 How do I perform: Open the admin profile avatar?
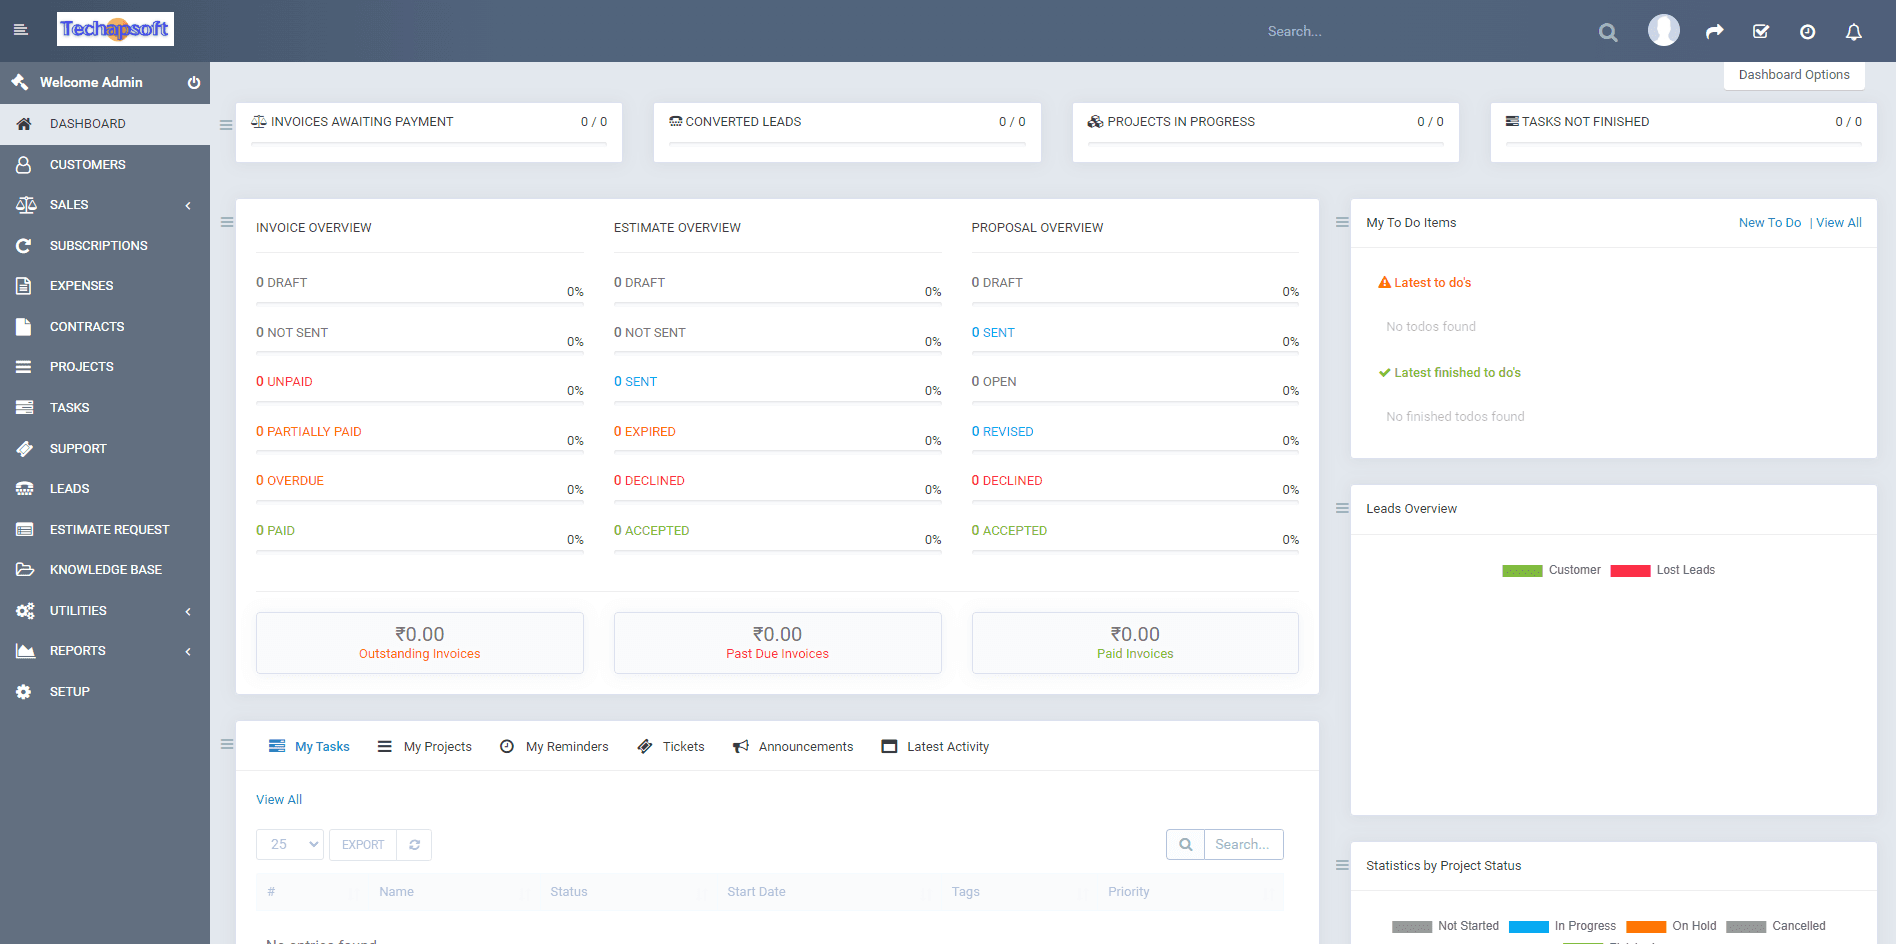coord(1663,31)
